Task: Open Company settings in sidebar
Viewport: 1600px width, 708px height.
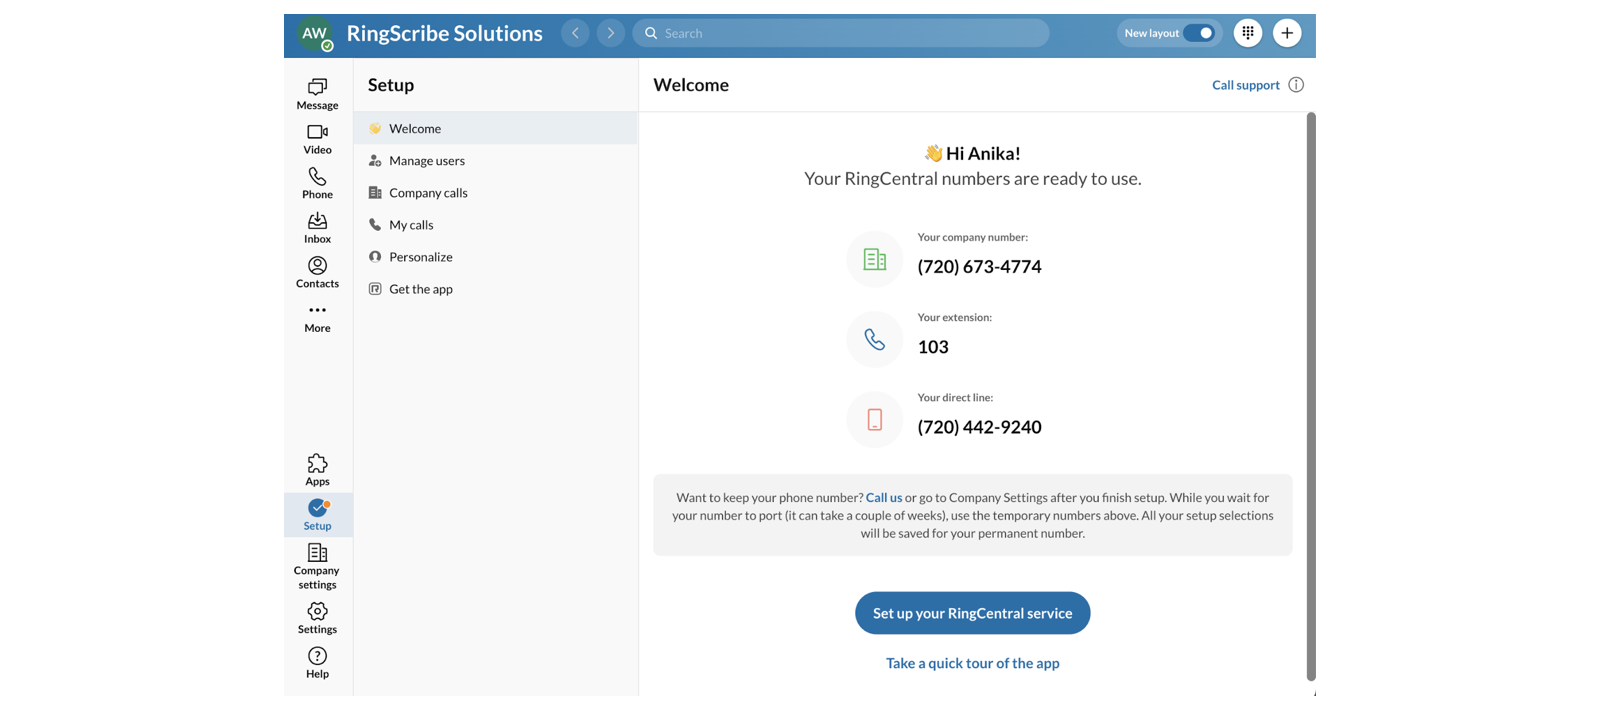Action: point(317,565)
